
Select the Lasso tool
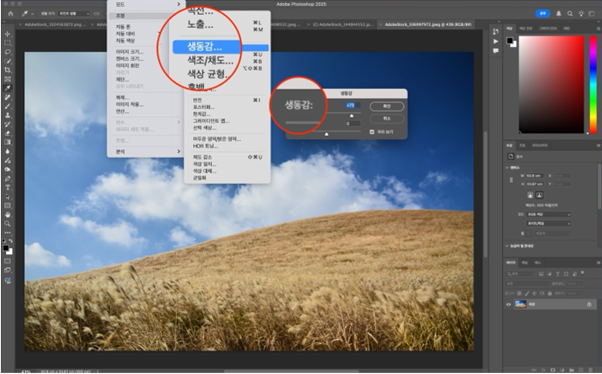7,52
